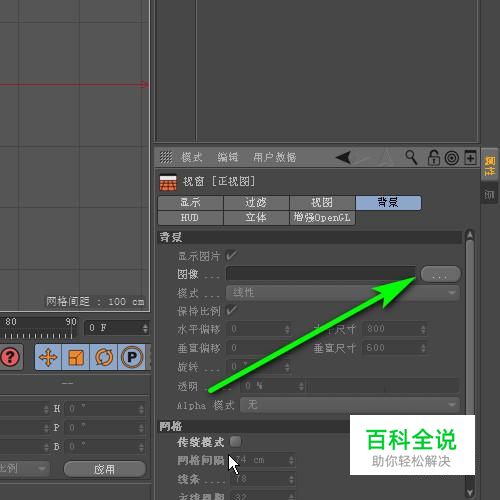Click the 网格 section header
This screenshot has width=500, height=500.
pyautogui.click(x=254, y=426)
